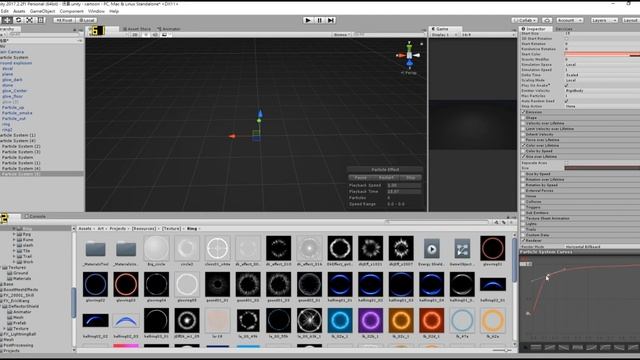The image size is (640, 360).
Task: Click the Step frame button
Action: 331,20
